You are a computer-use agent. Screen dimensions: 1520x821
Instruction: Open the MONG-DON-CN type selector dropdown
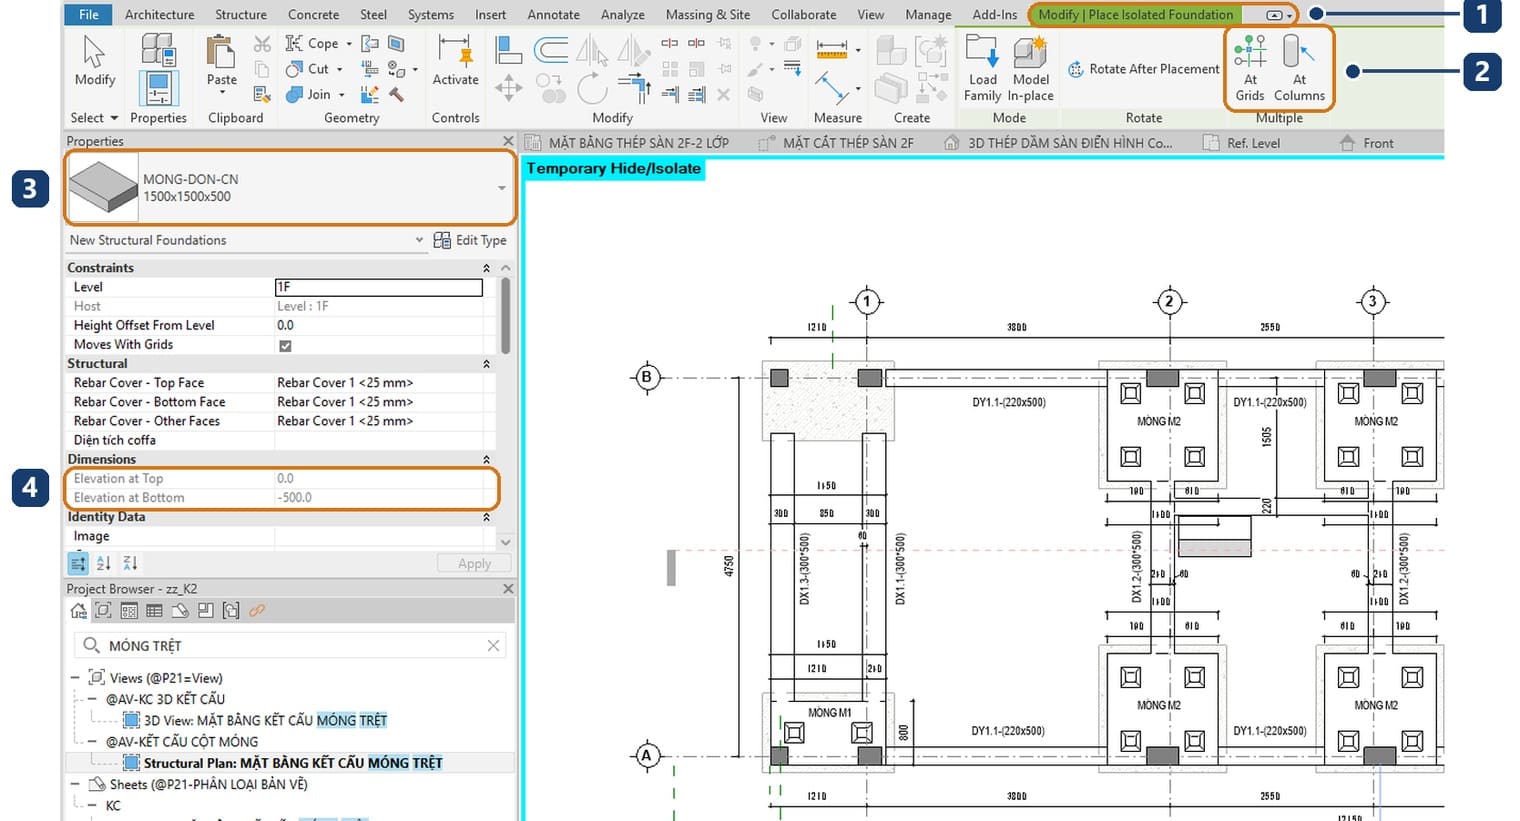[501, 188]
